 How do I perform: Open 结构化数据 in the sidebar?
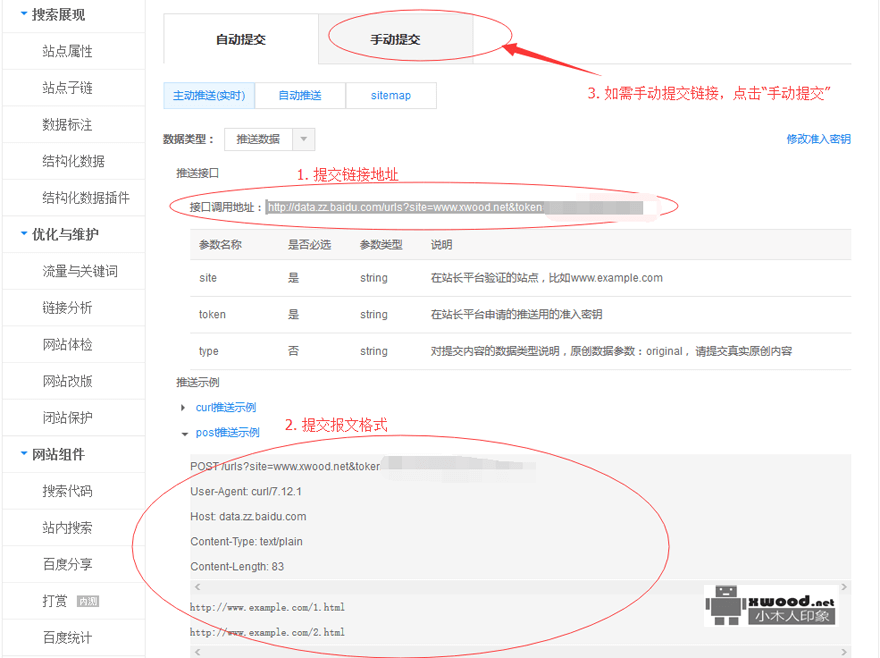click(x=74, y=161)
